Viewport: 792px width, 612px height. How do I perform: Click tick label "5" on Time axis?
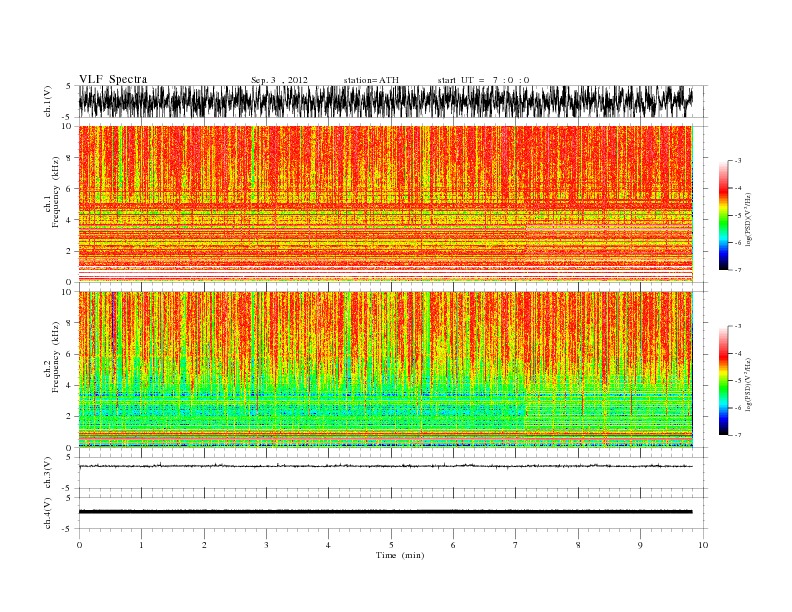pos(391,545)
